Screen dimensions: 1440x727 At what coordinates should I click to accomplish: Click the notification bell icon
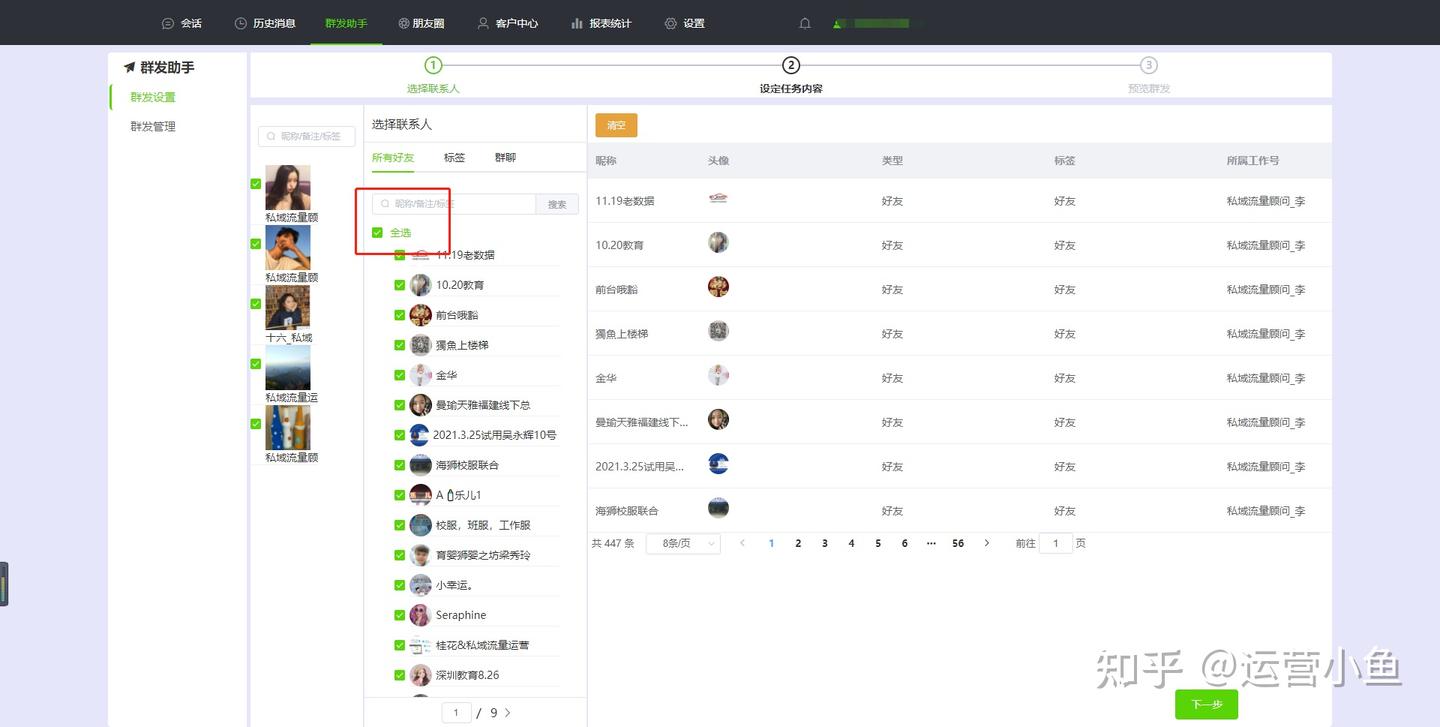pos(804,22)
